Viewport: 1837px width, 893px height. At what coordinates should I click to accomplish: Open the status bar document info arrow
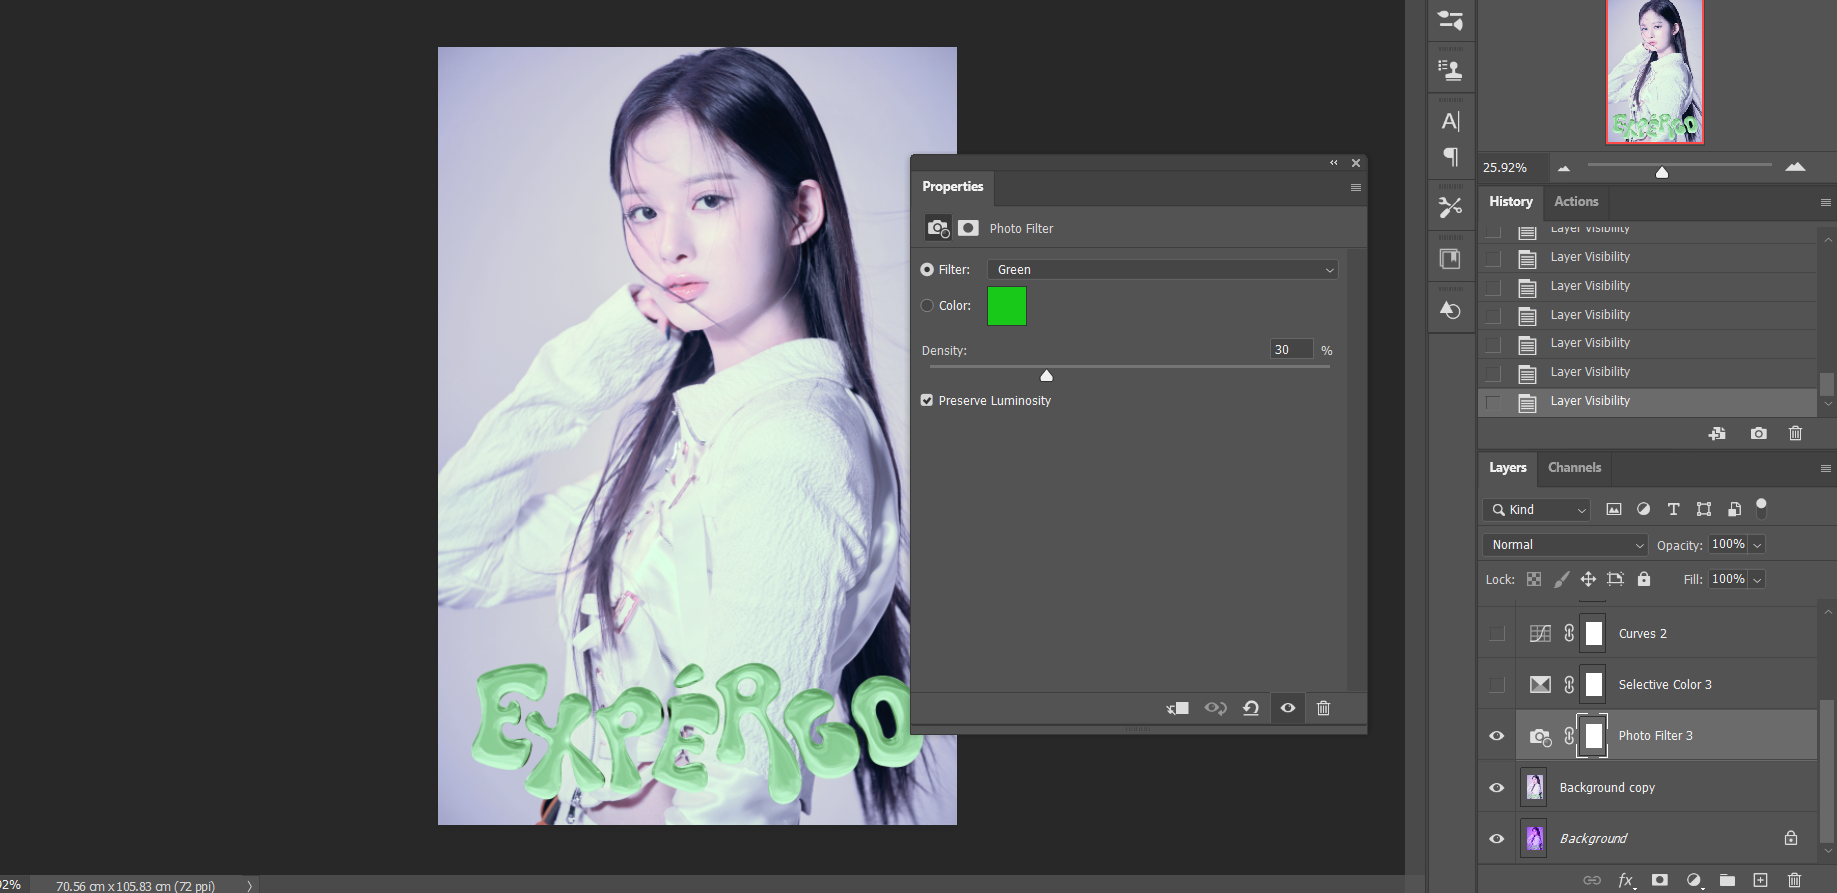click(x=249, y=885)
